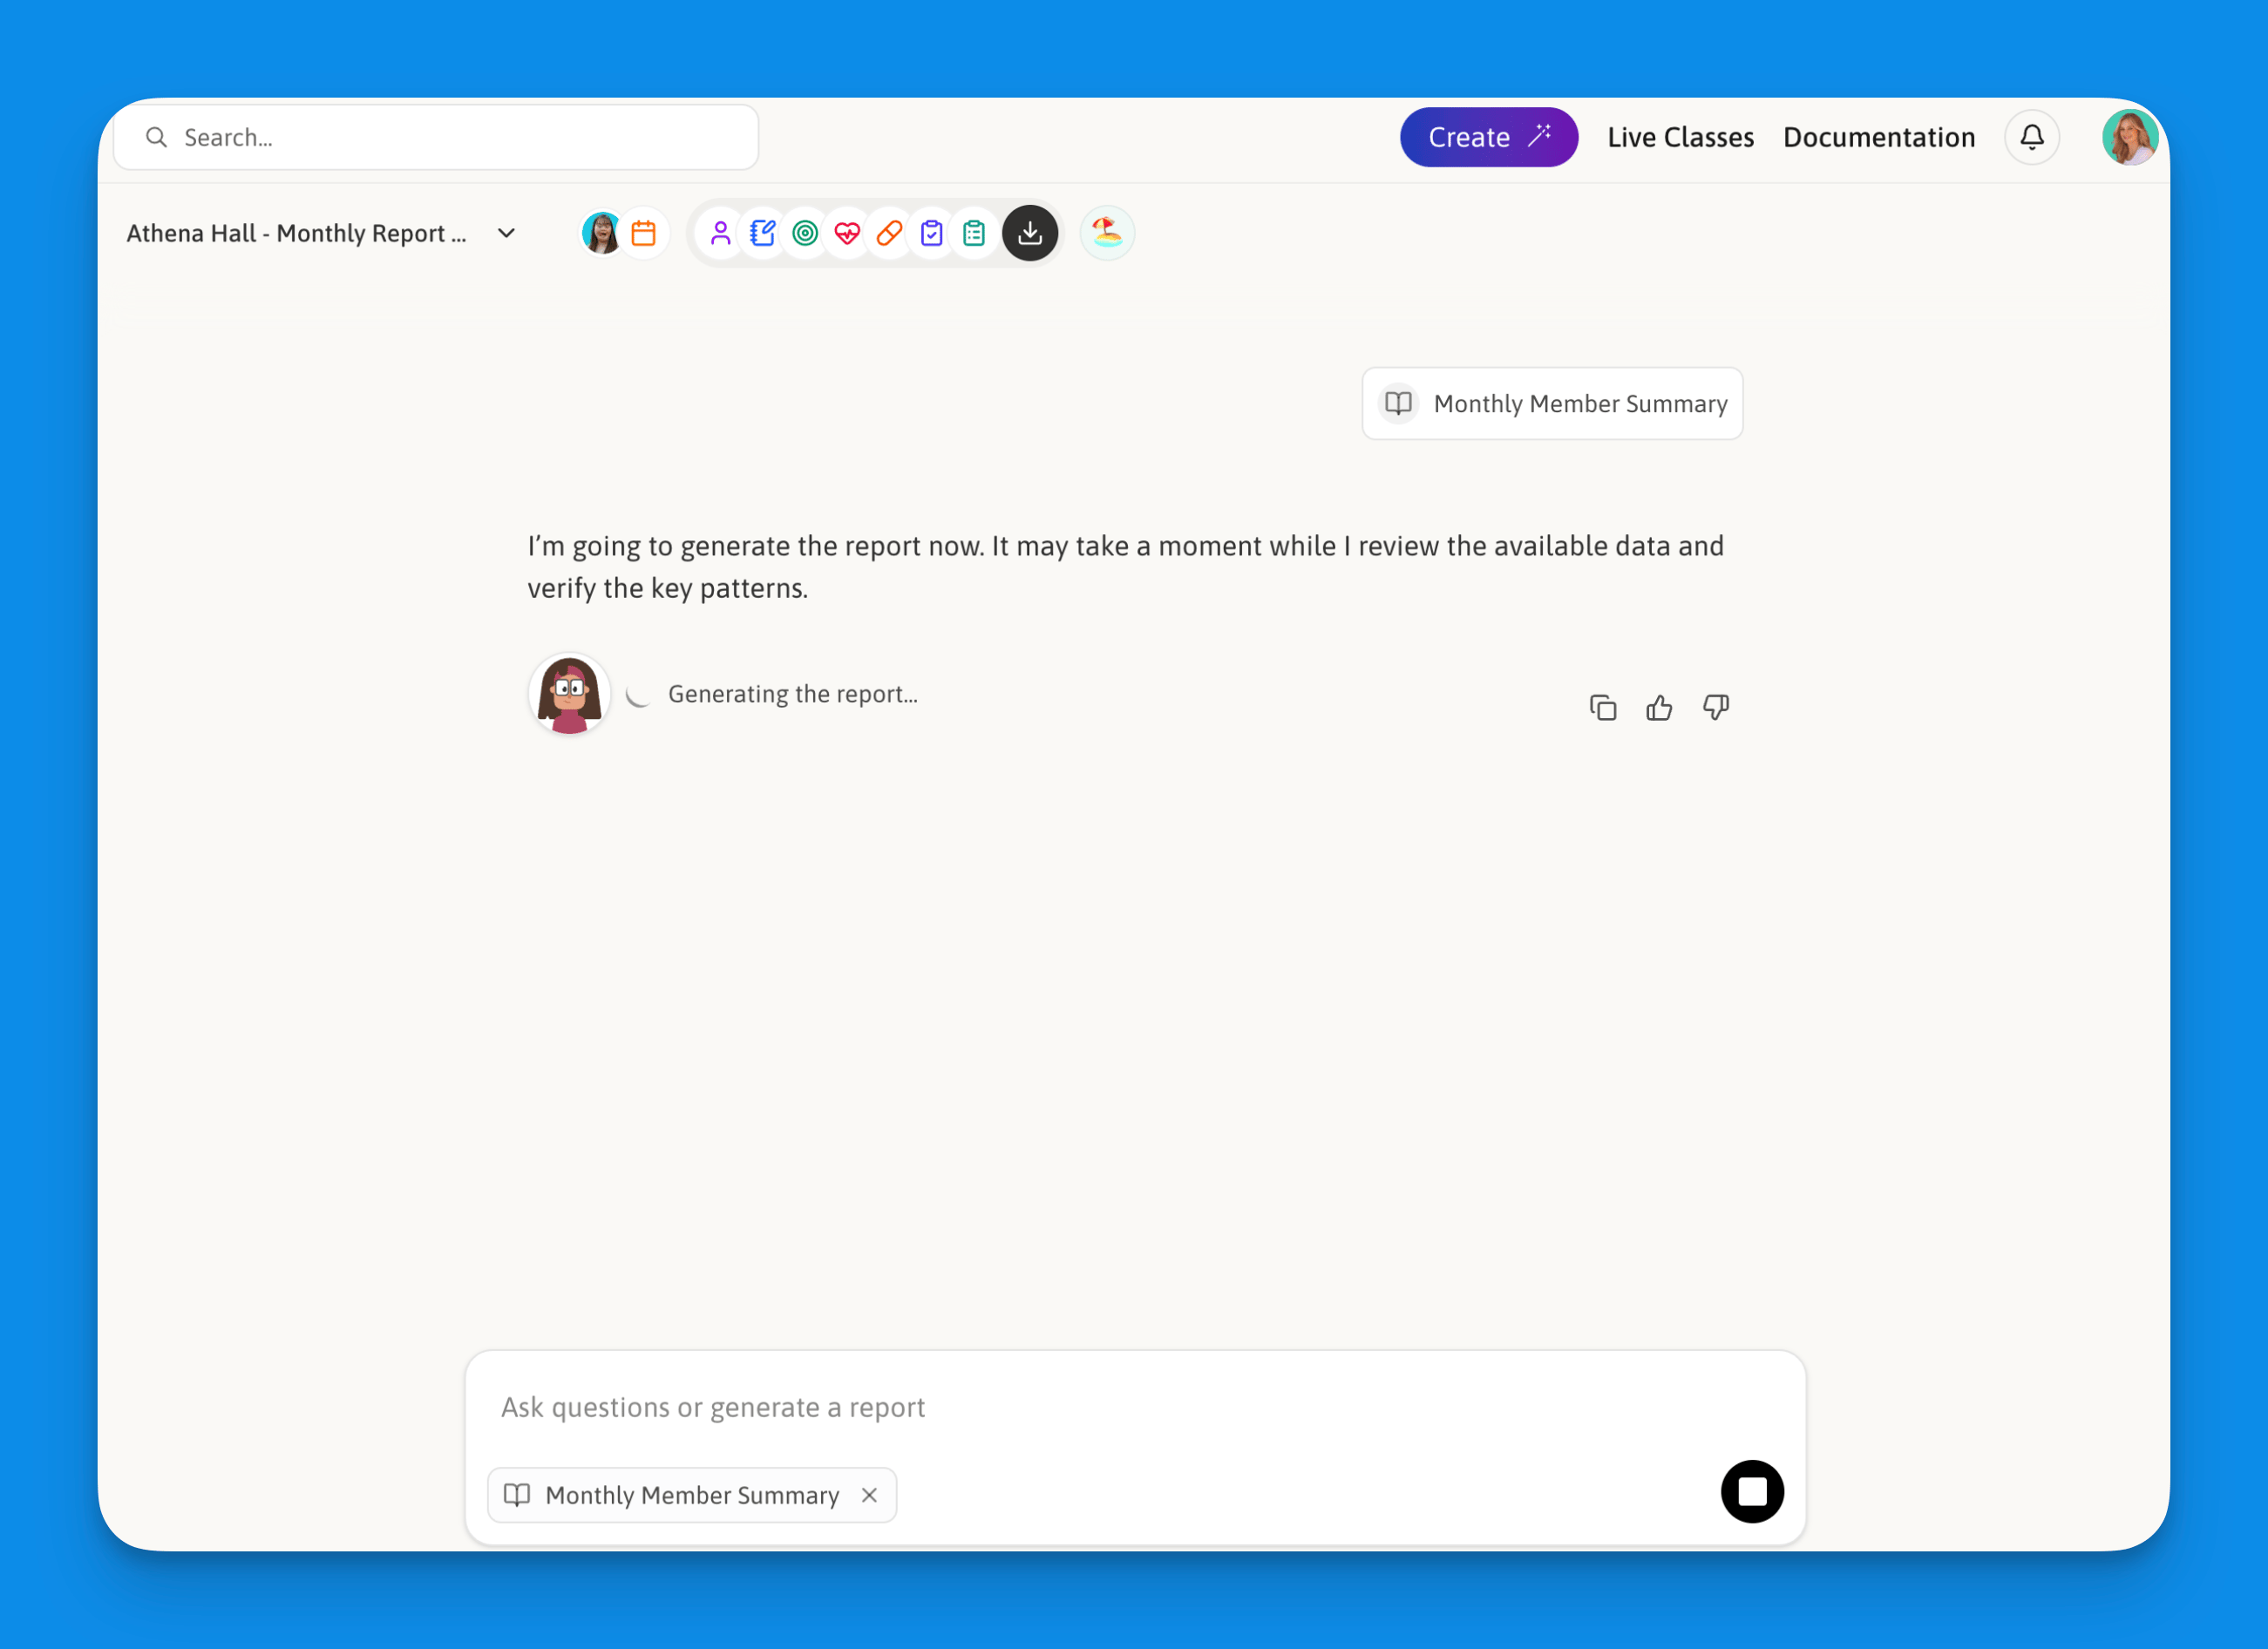Open the purple clipboard with checkmark icon
This screenshot has height=1649, width=2268.
tap(932, 233)
